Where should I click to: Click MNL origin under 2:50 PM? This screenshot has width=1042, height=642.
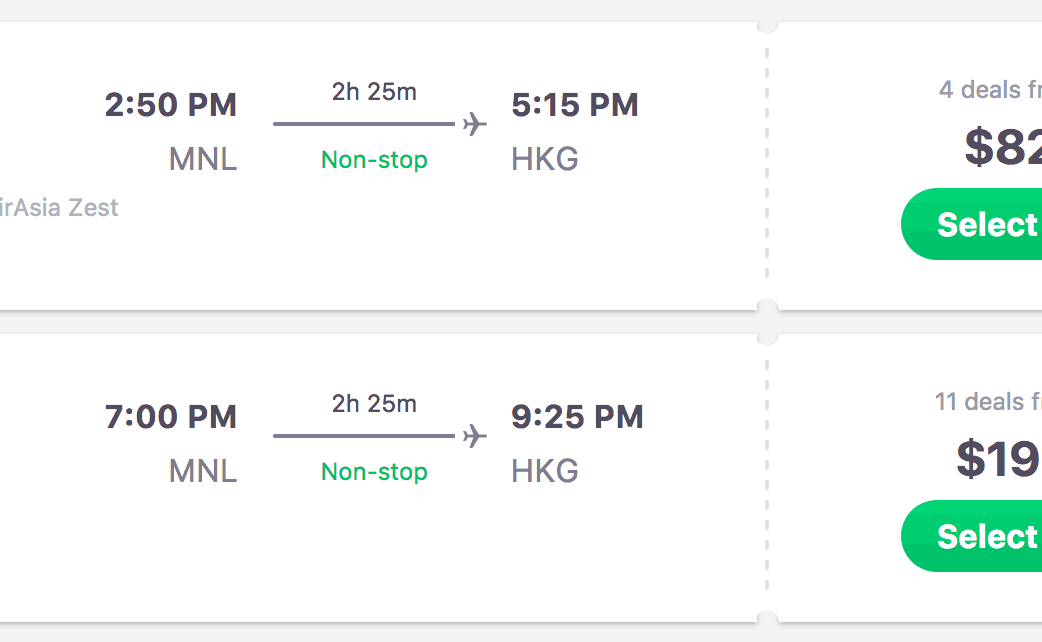tap(203, 160)
